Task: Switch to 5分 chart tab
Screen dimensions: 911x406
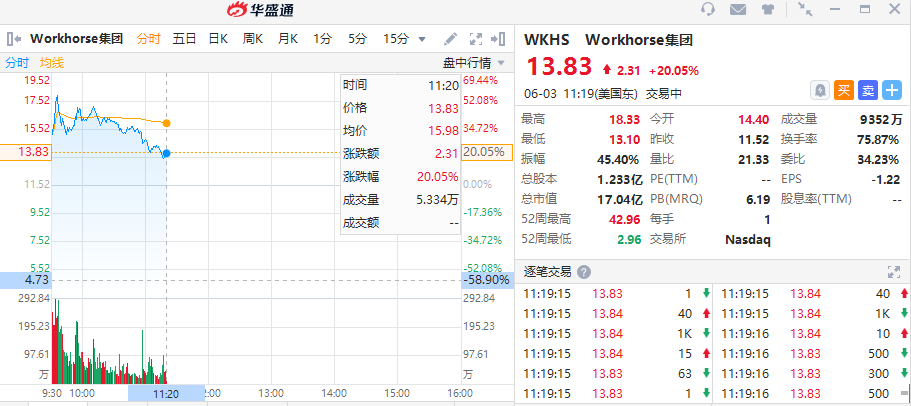Action: 357,39
